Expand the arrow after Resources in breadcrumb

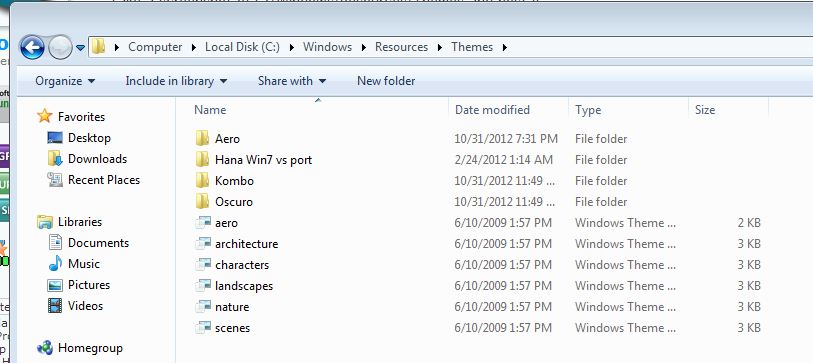tap(440, 48)
